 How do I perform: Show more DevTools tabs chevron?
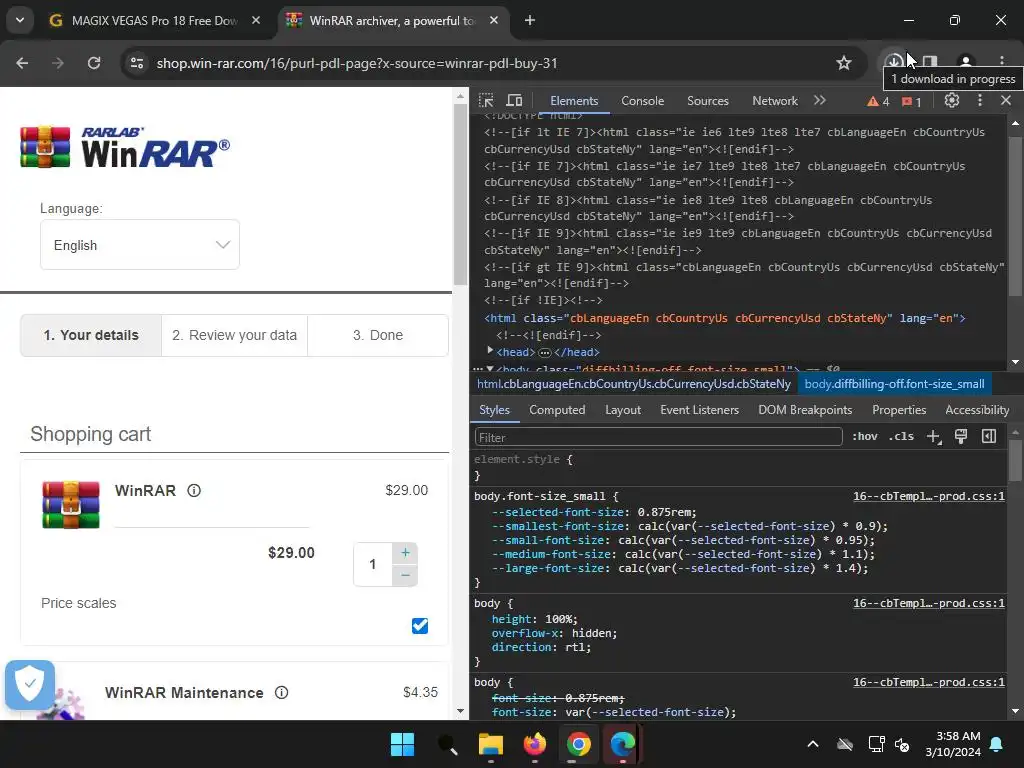click(820, 101)
